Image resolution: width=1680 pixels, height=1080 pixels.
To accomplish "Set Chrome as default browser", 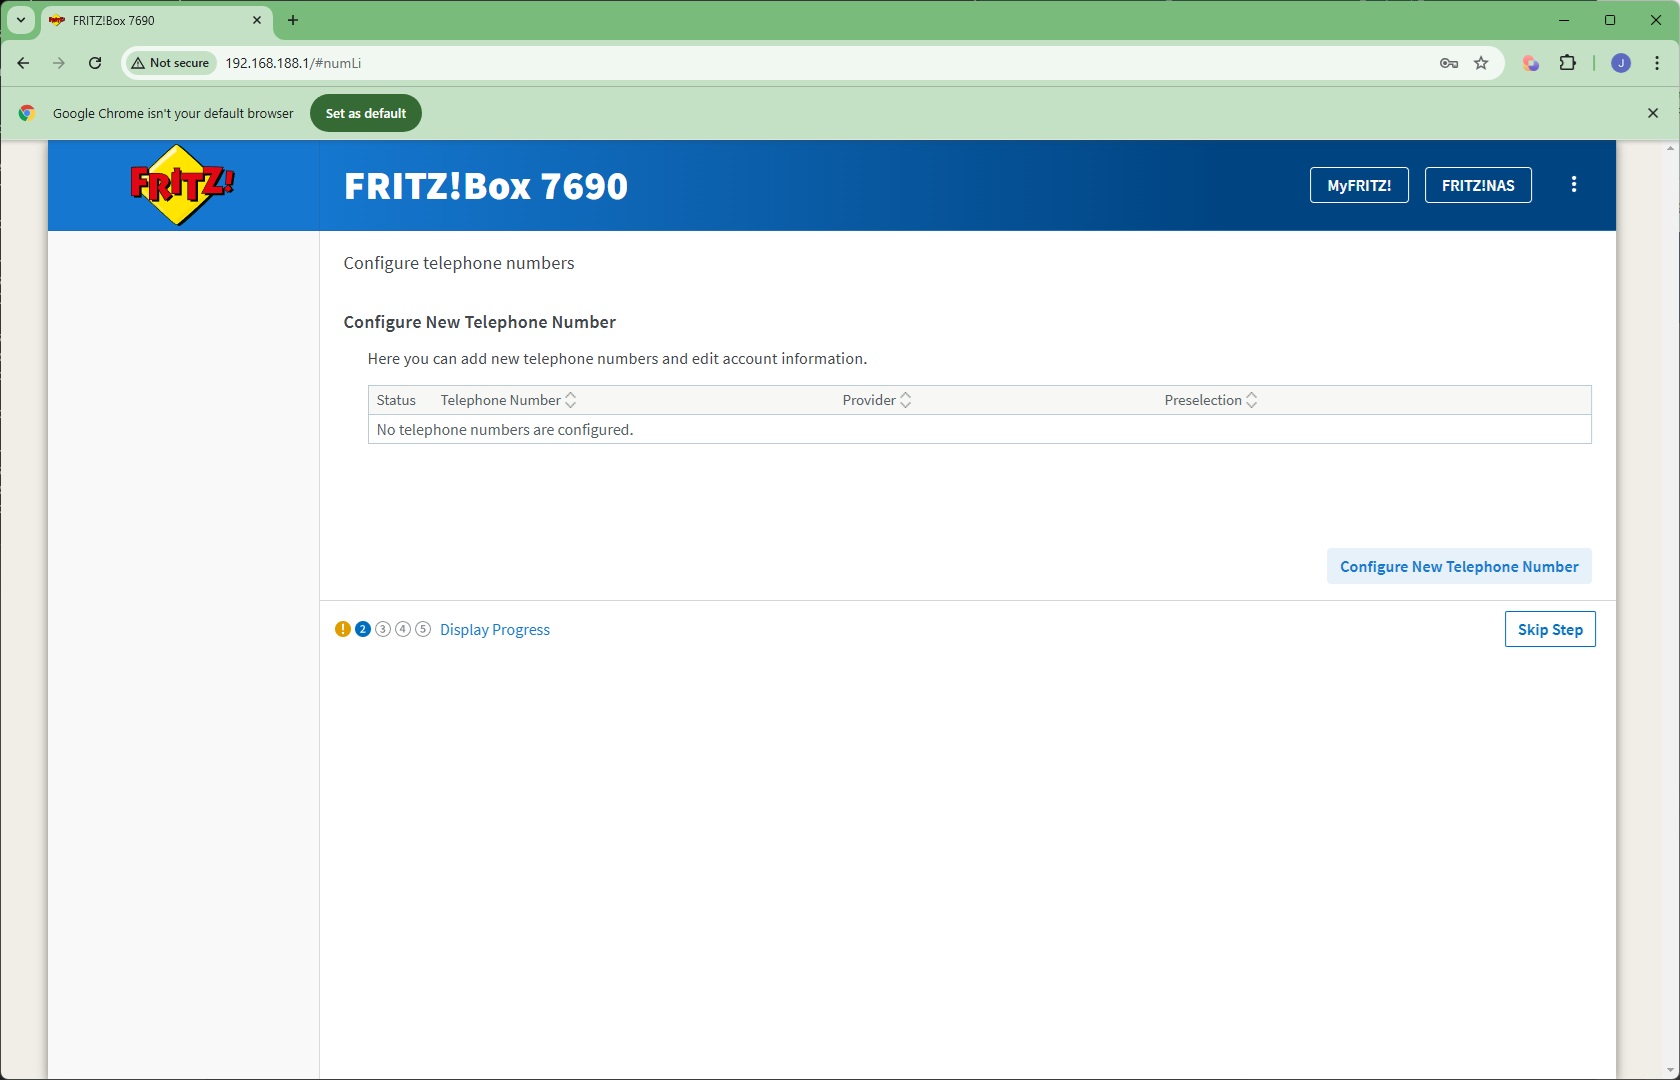I will point(366,113).
